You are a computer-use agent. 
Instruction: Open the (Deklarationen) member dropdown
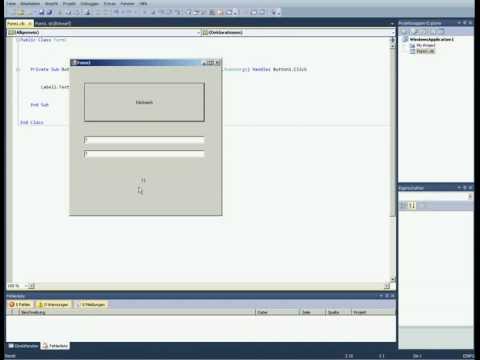pyautogui.click(x=298, y=32)
